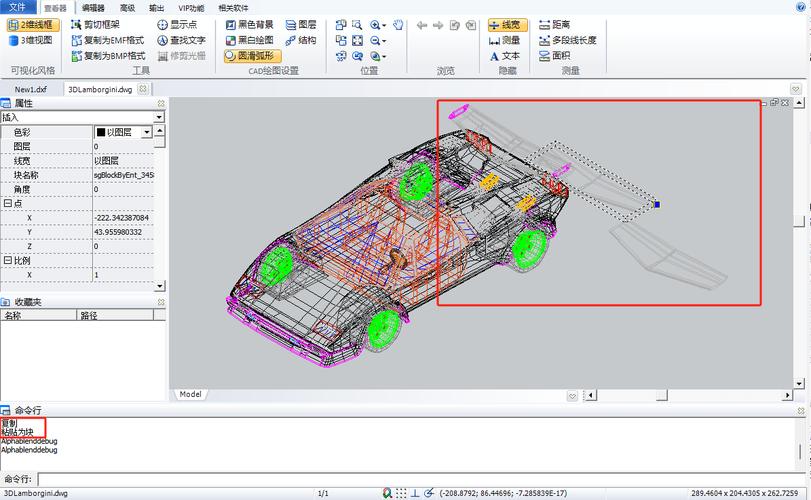Image resolution: width=811 pixels, height=500 pixels.
Task: Switch to the 高级 ribbon tab
Action: click(x=127, y=8)
